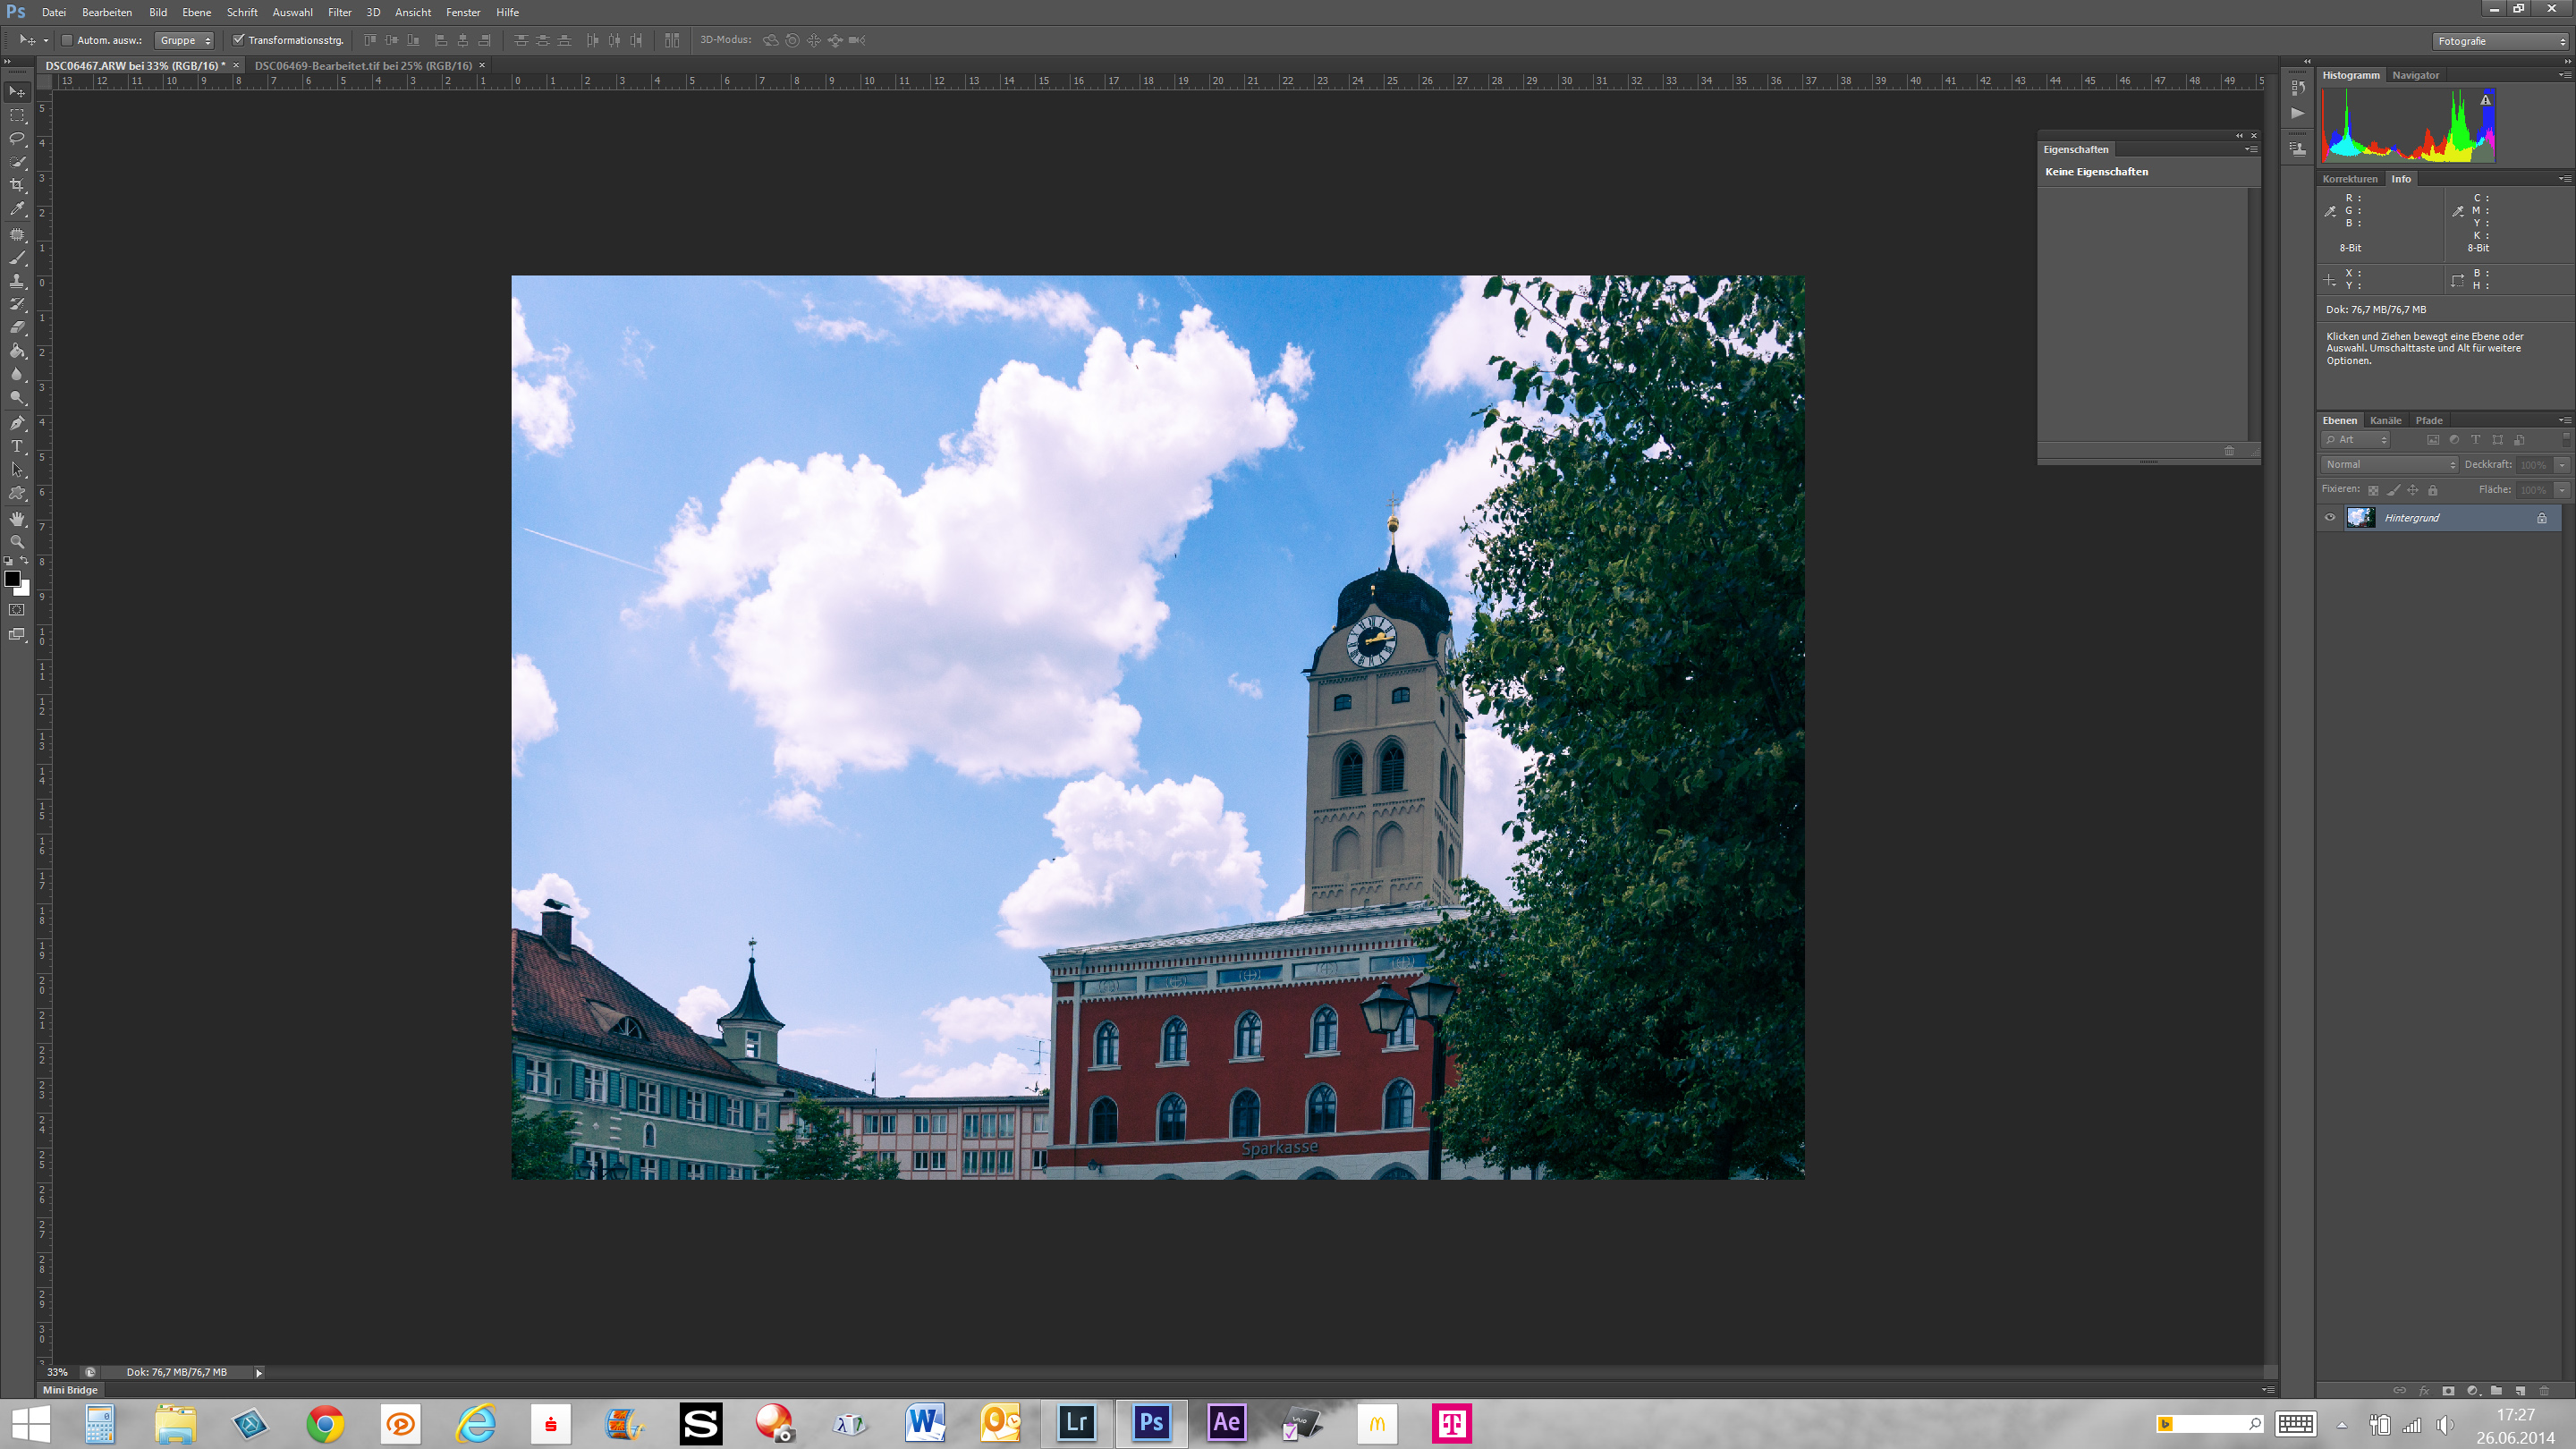2576x1449 pixels.
Task: Select the Brush tool
Action: [17, 258]
